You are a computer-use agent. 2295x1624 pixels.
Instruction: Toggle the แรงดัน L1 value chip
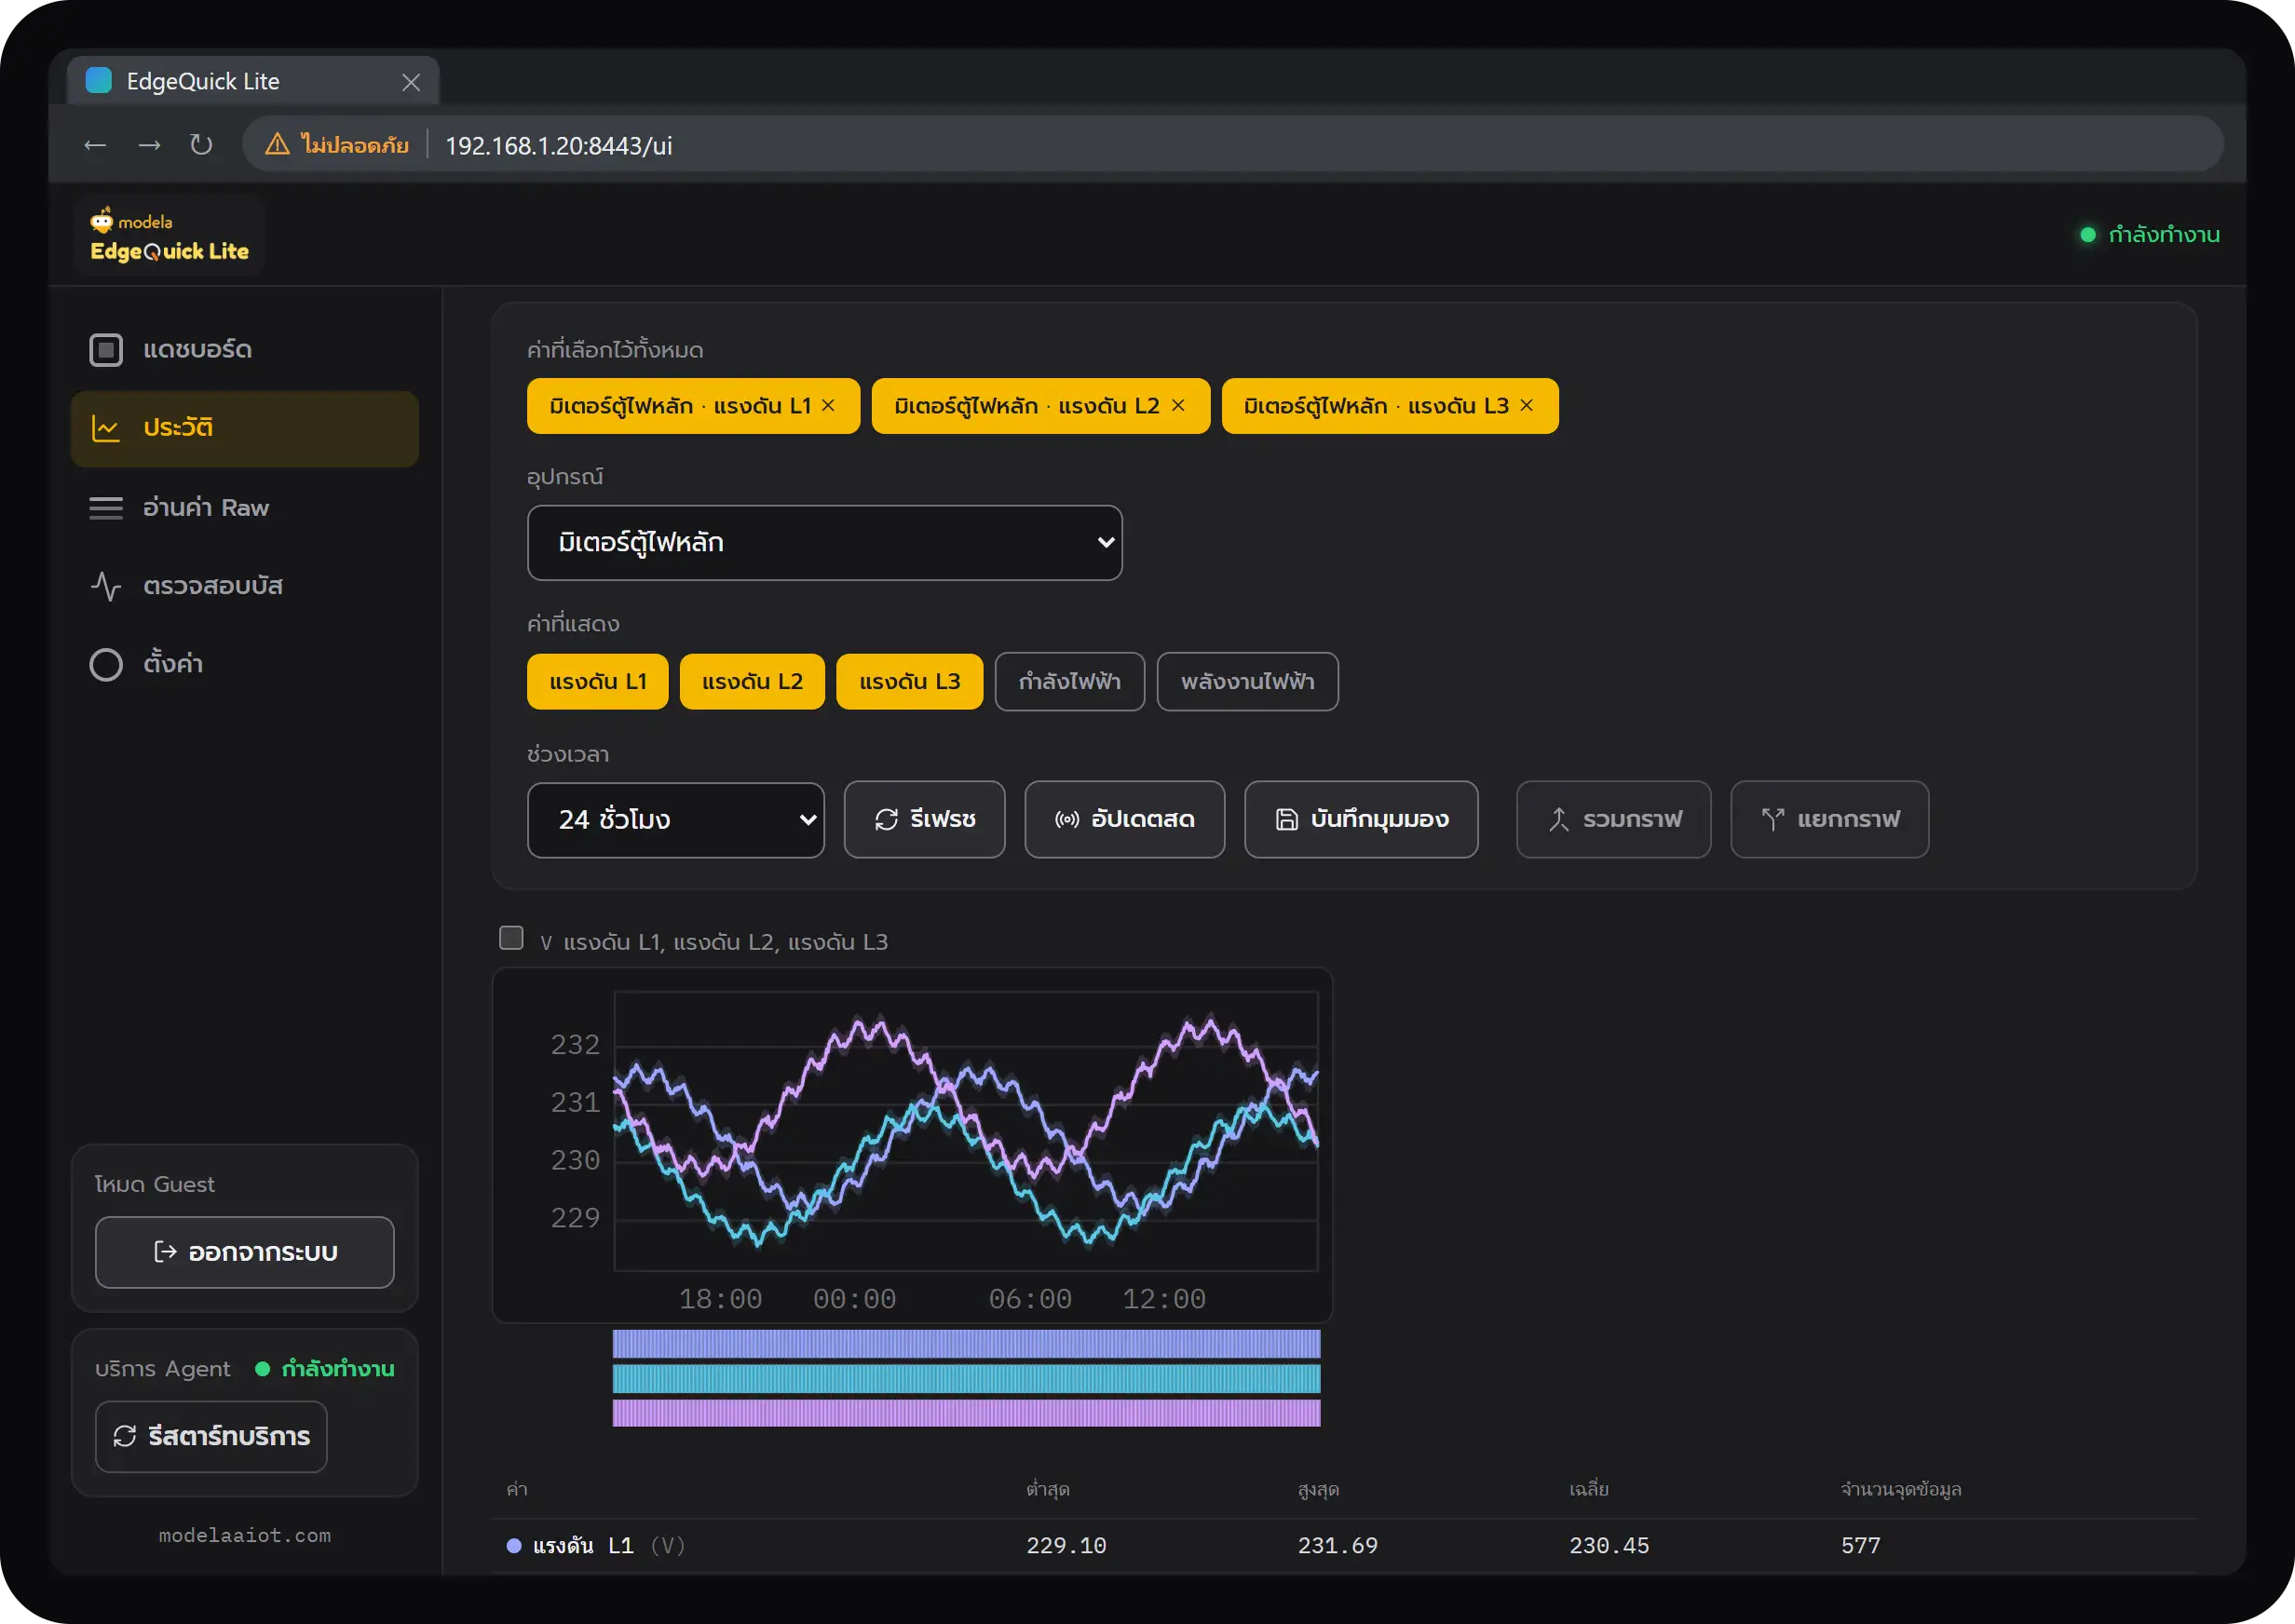point(597,682)
